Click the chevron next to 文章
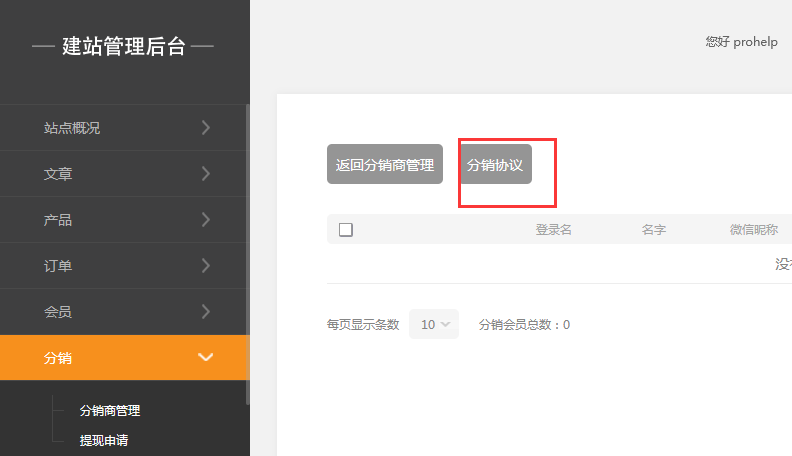This screenshot has height=456, width=792. (205, 173)
